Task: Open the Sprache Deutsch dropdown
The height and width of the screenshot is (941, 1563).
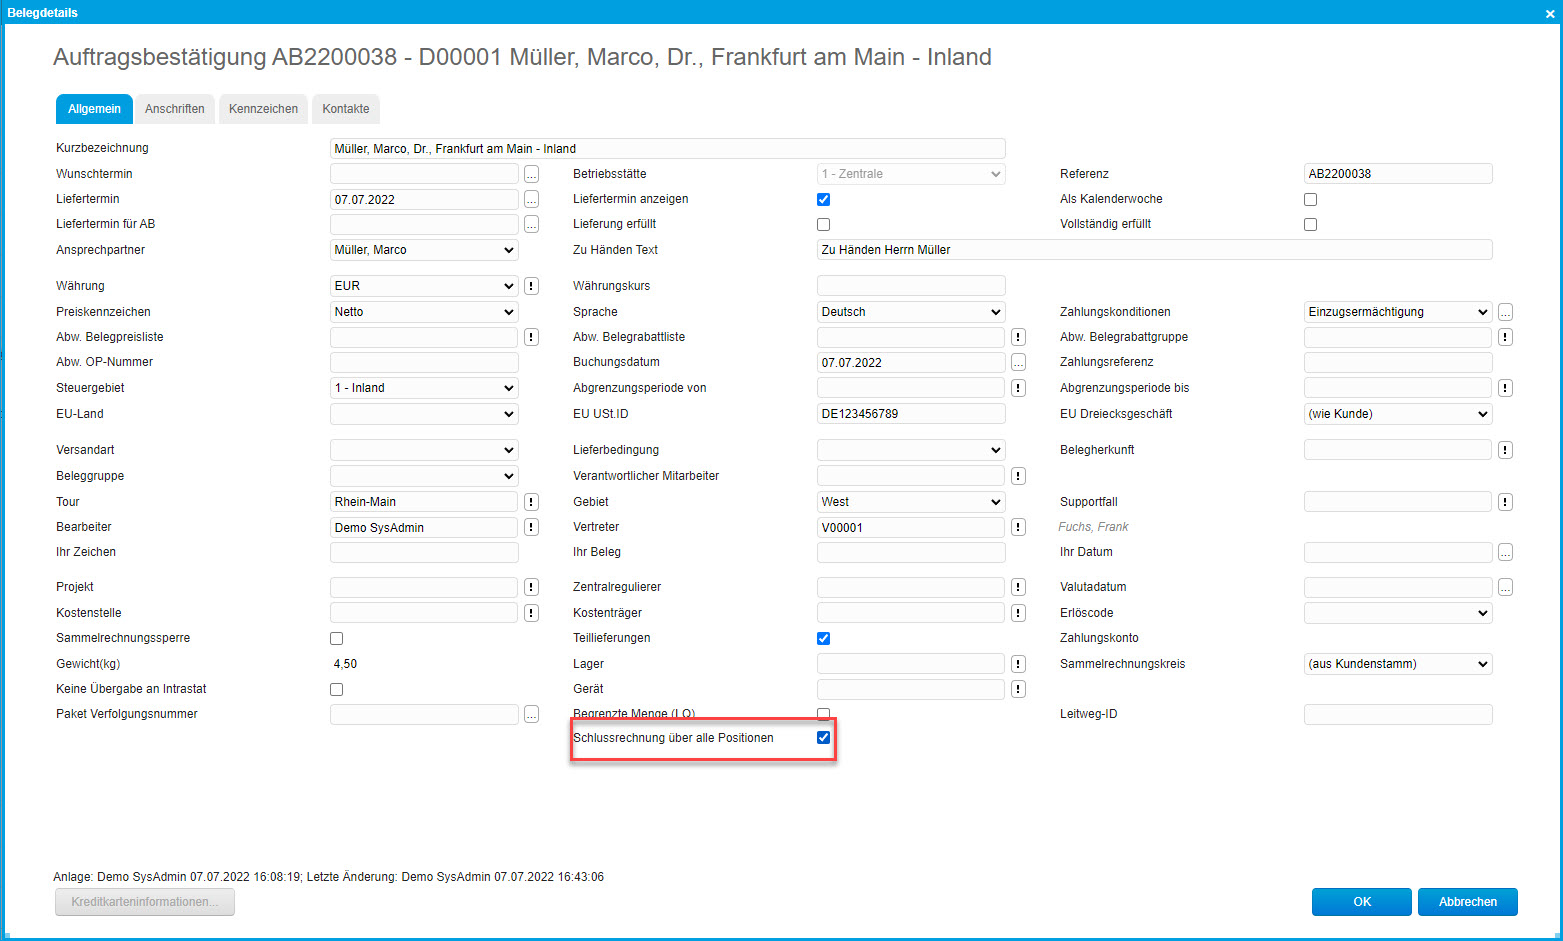Action: point(911,312)
